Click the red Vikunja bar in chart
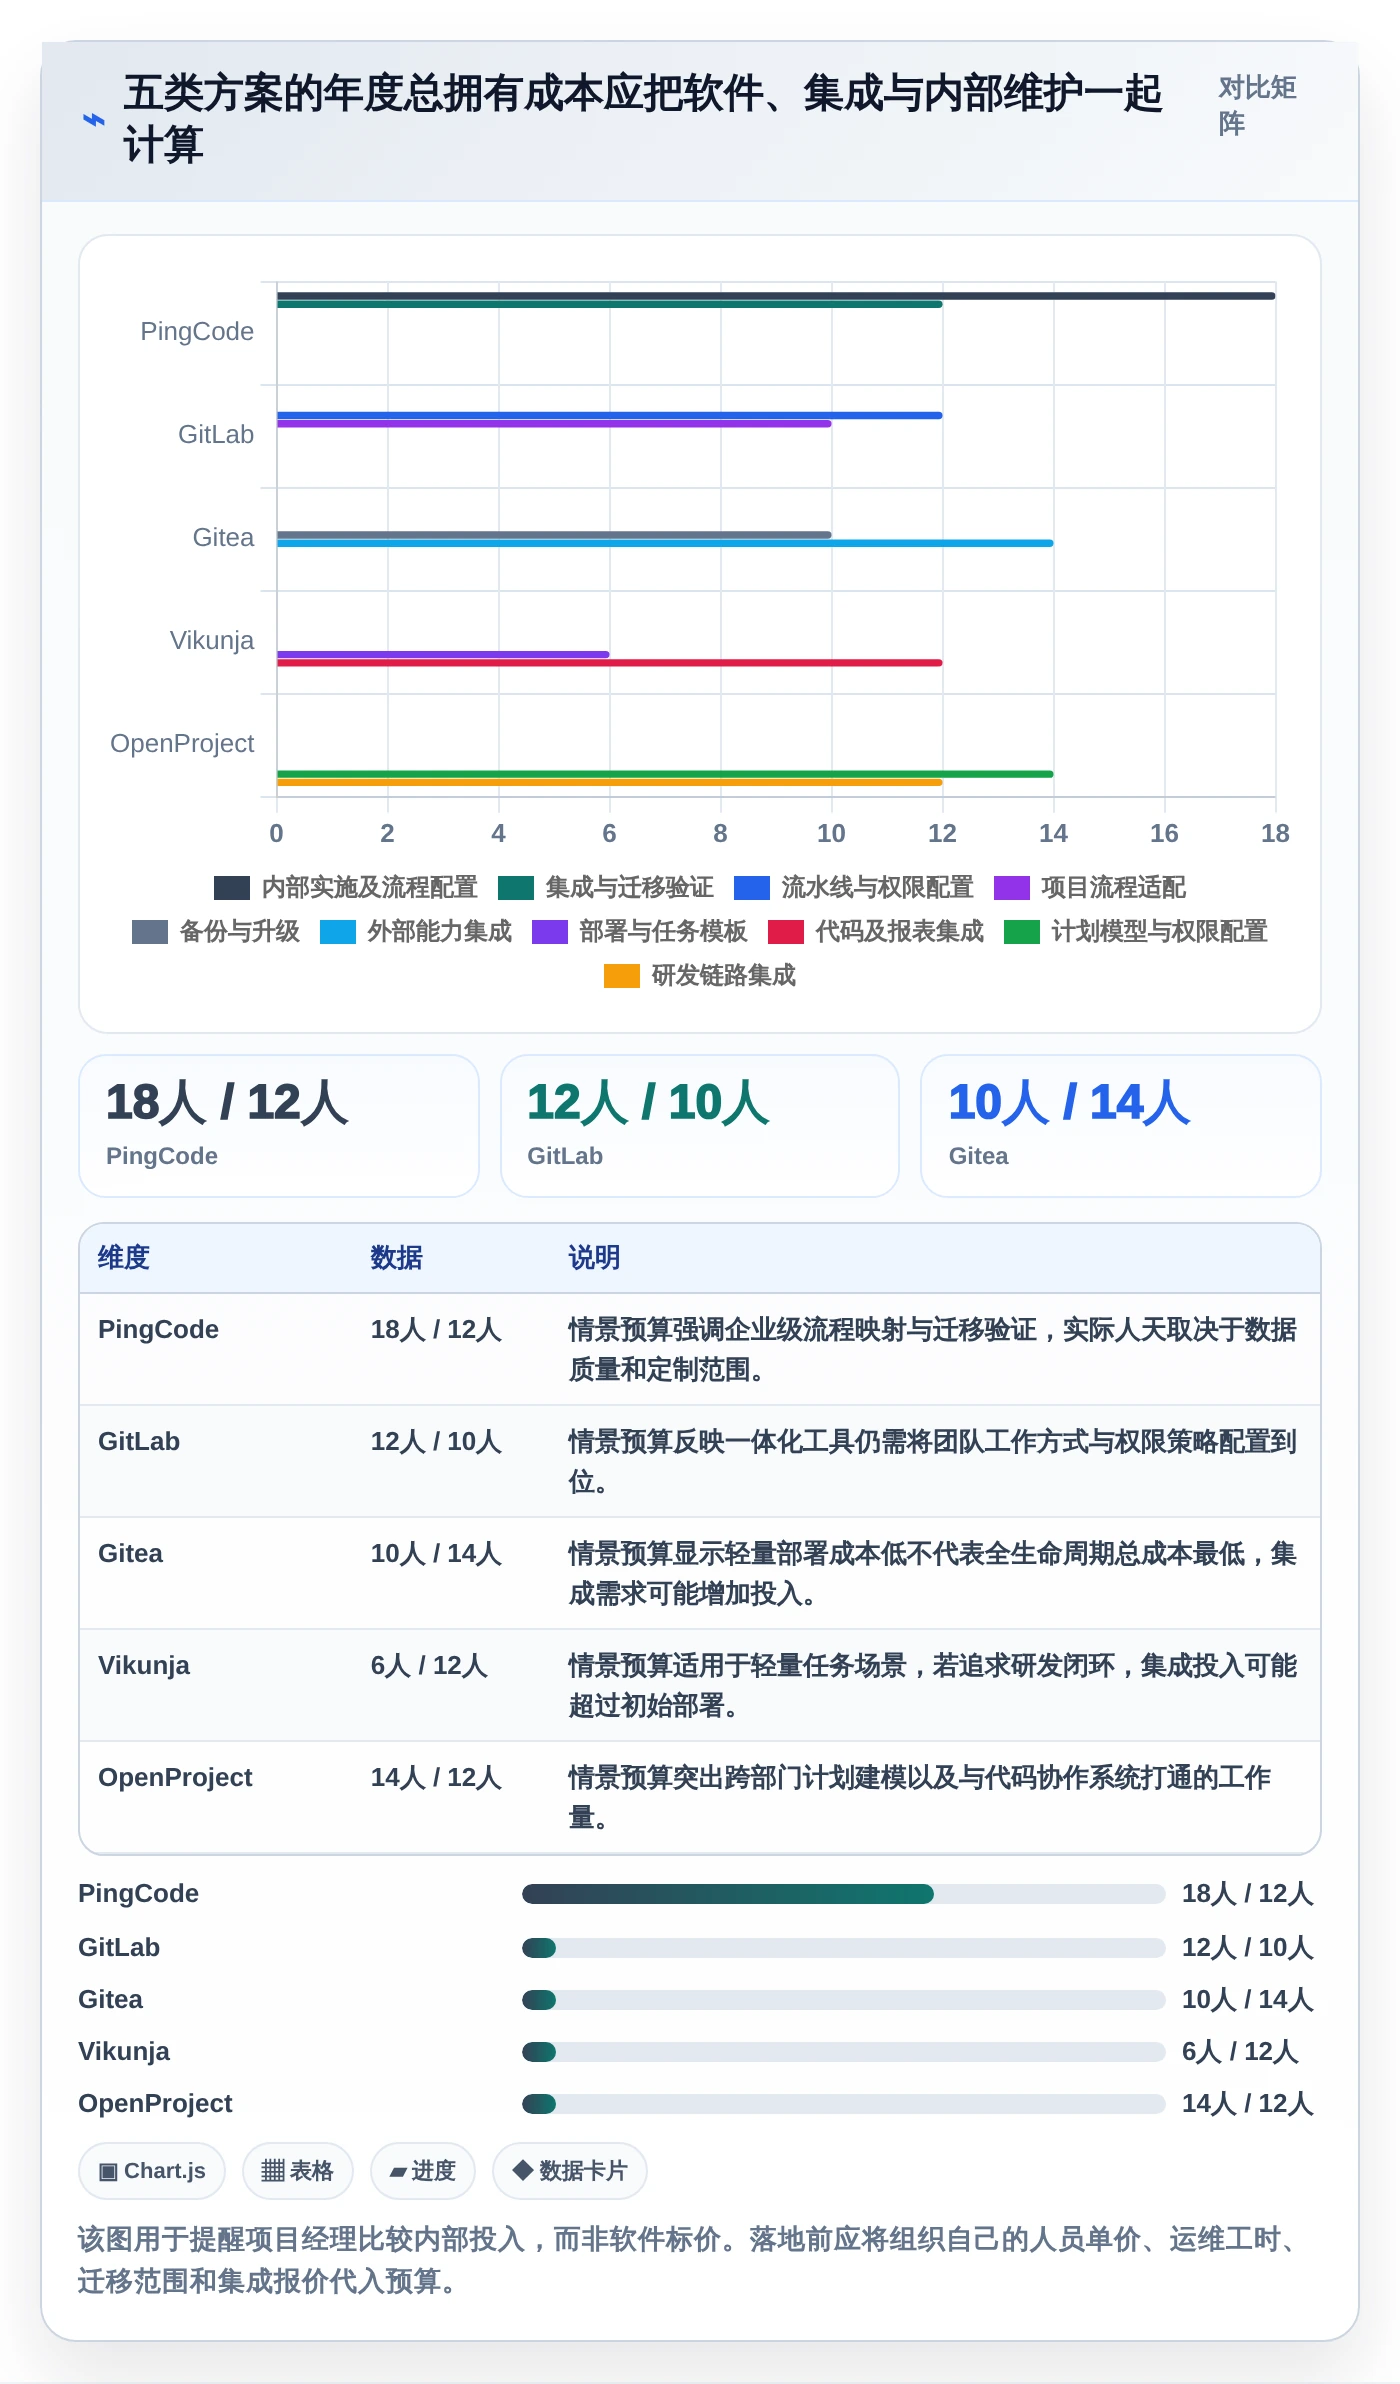This screenshot has width=1400, height=2384. (x=609, y=663)
